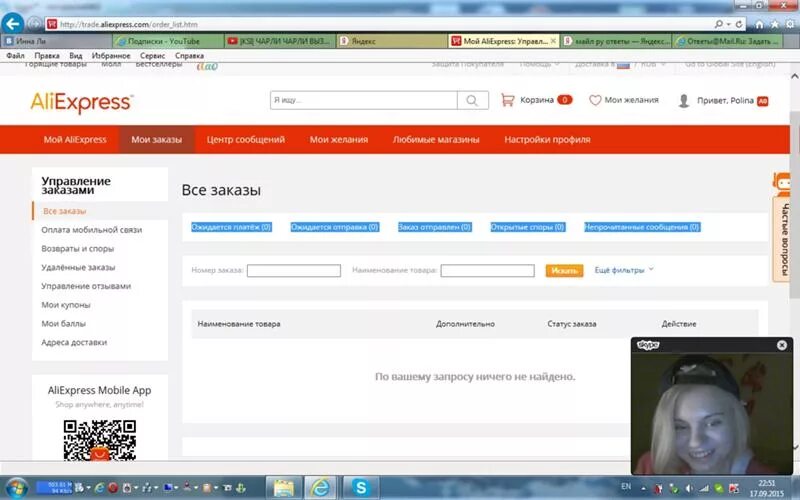
Task: Open Удалённые заказы in sidebar
Action: point(78,267)
